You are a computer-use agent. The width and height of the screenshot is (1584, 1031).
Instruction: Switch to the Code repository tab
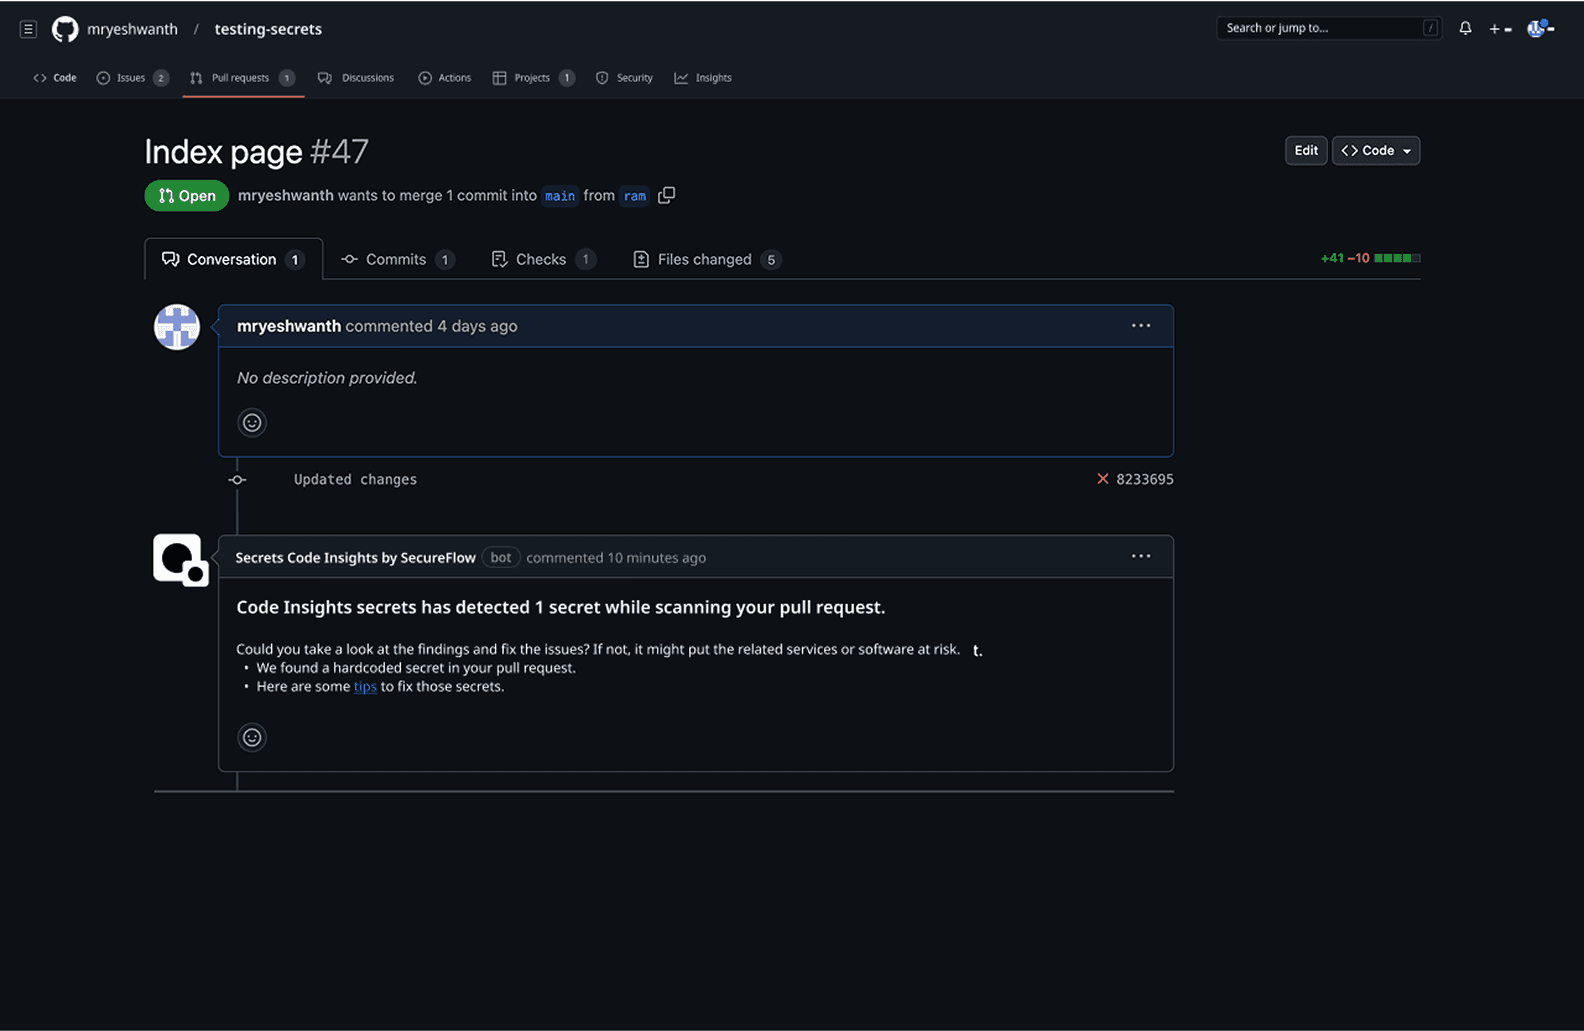point(55,78)
